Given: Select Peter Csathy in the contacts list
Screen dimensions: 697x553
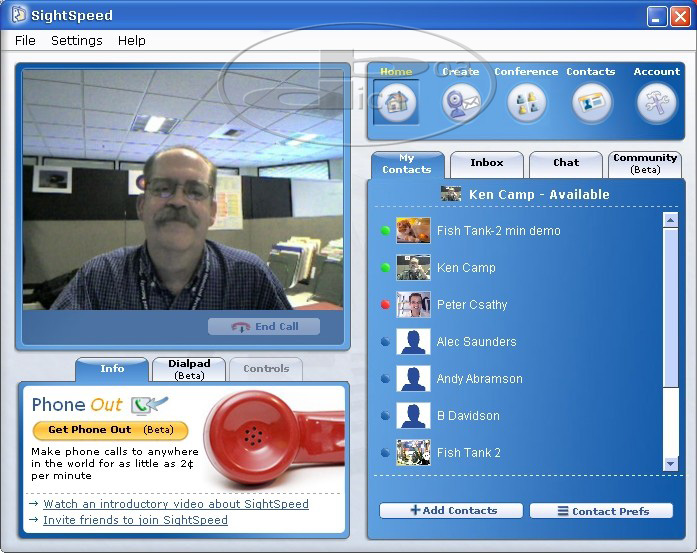Looking at the screenshot, I should pyautogui.click(x=472, y=305).
